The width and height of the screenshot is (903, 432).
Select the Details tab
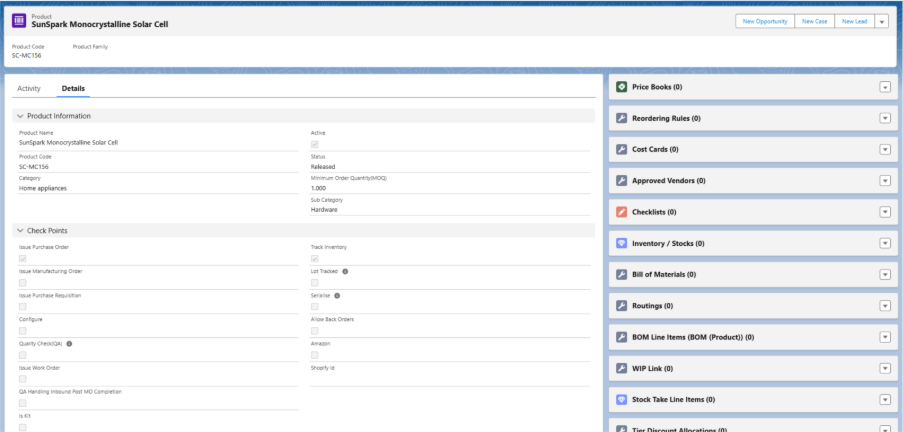(x=73, y=89)
